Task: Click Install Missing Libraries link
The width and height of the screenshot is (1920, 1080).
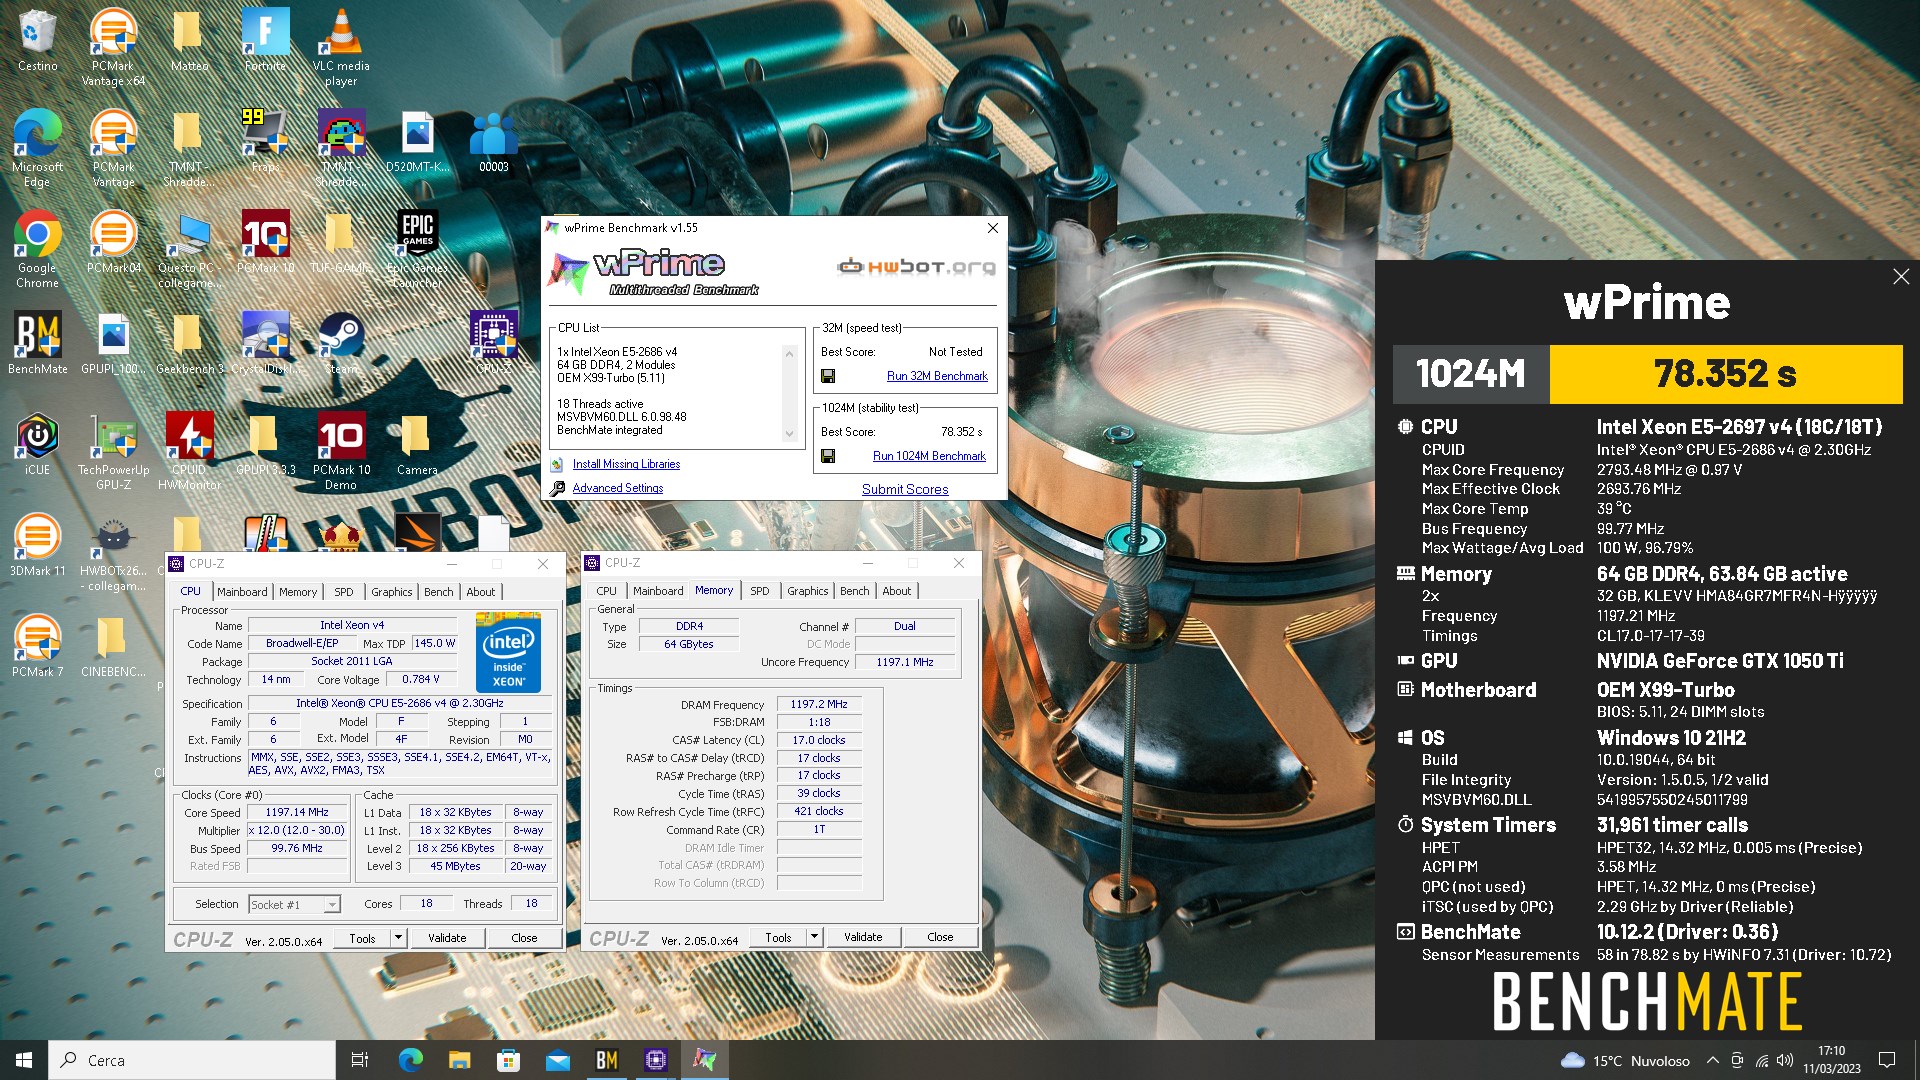Action: 626,464
